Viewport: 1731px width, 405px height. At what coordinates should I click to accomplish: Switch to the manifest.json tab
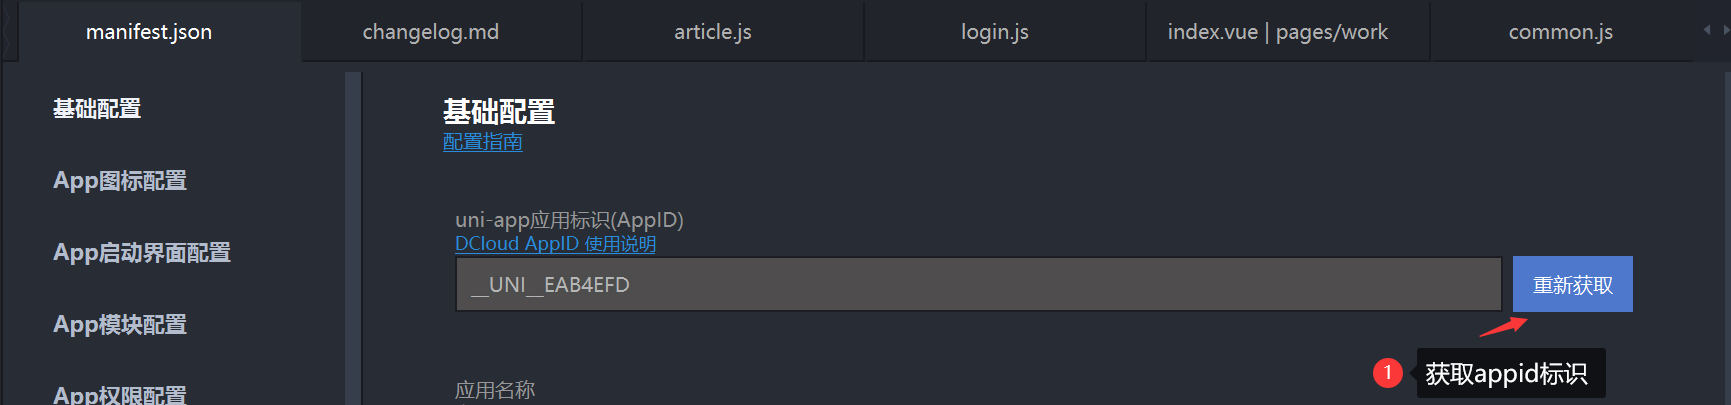pos(150,32)
